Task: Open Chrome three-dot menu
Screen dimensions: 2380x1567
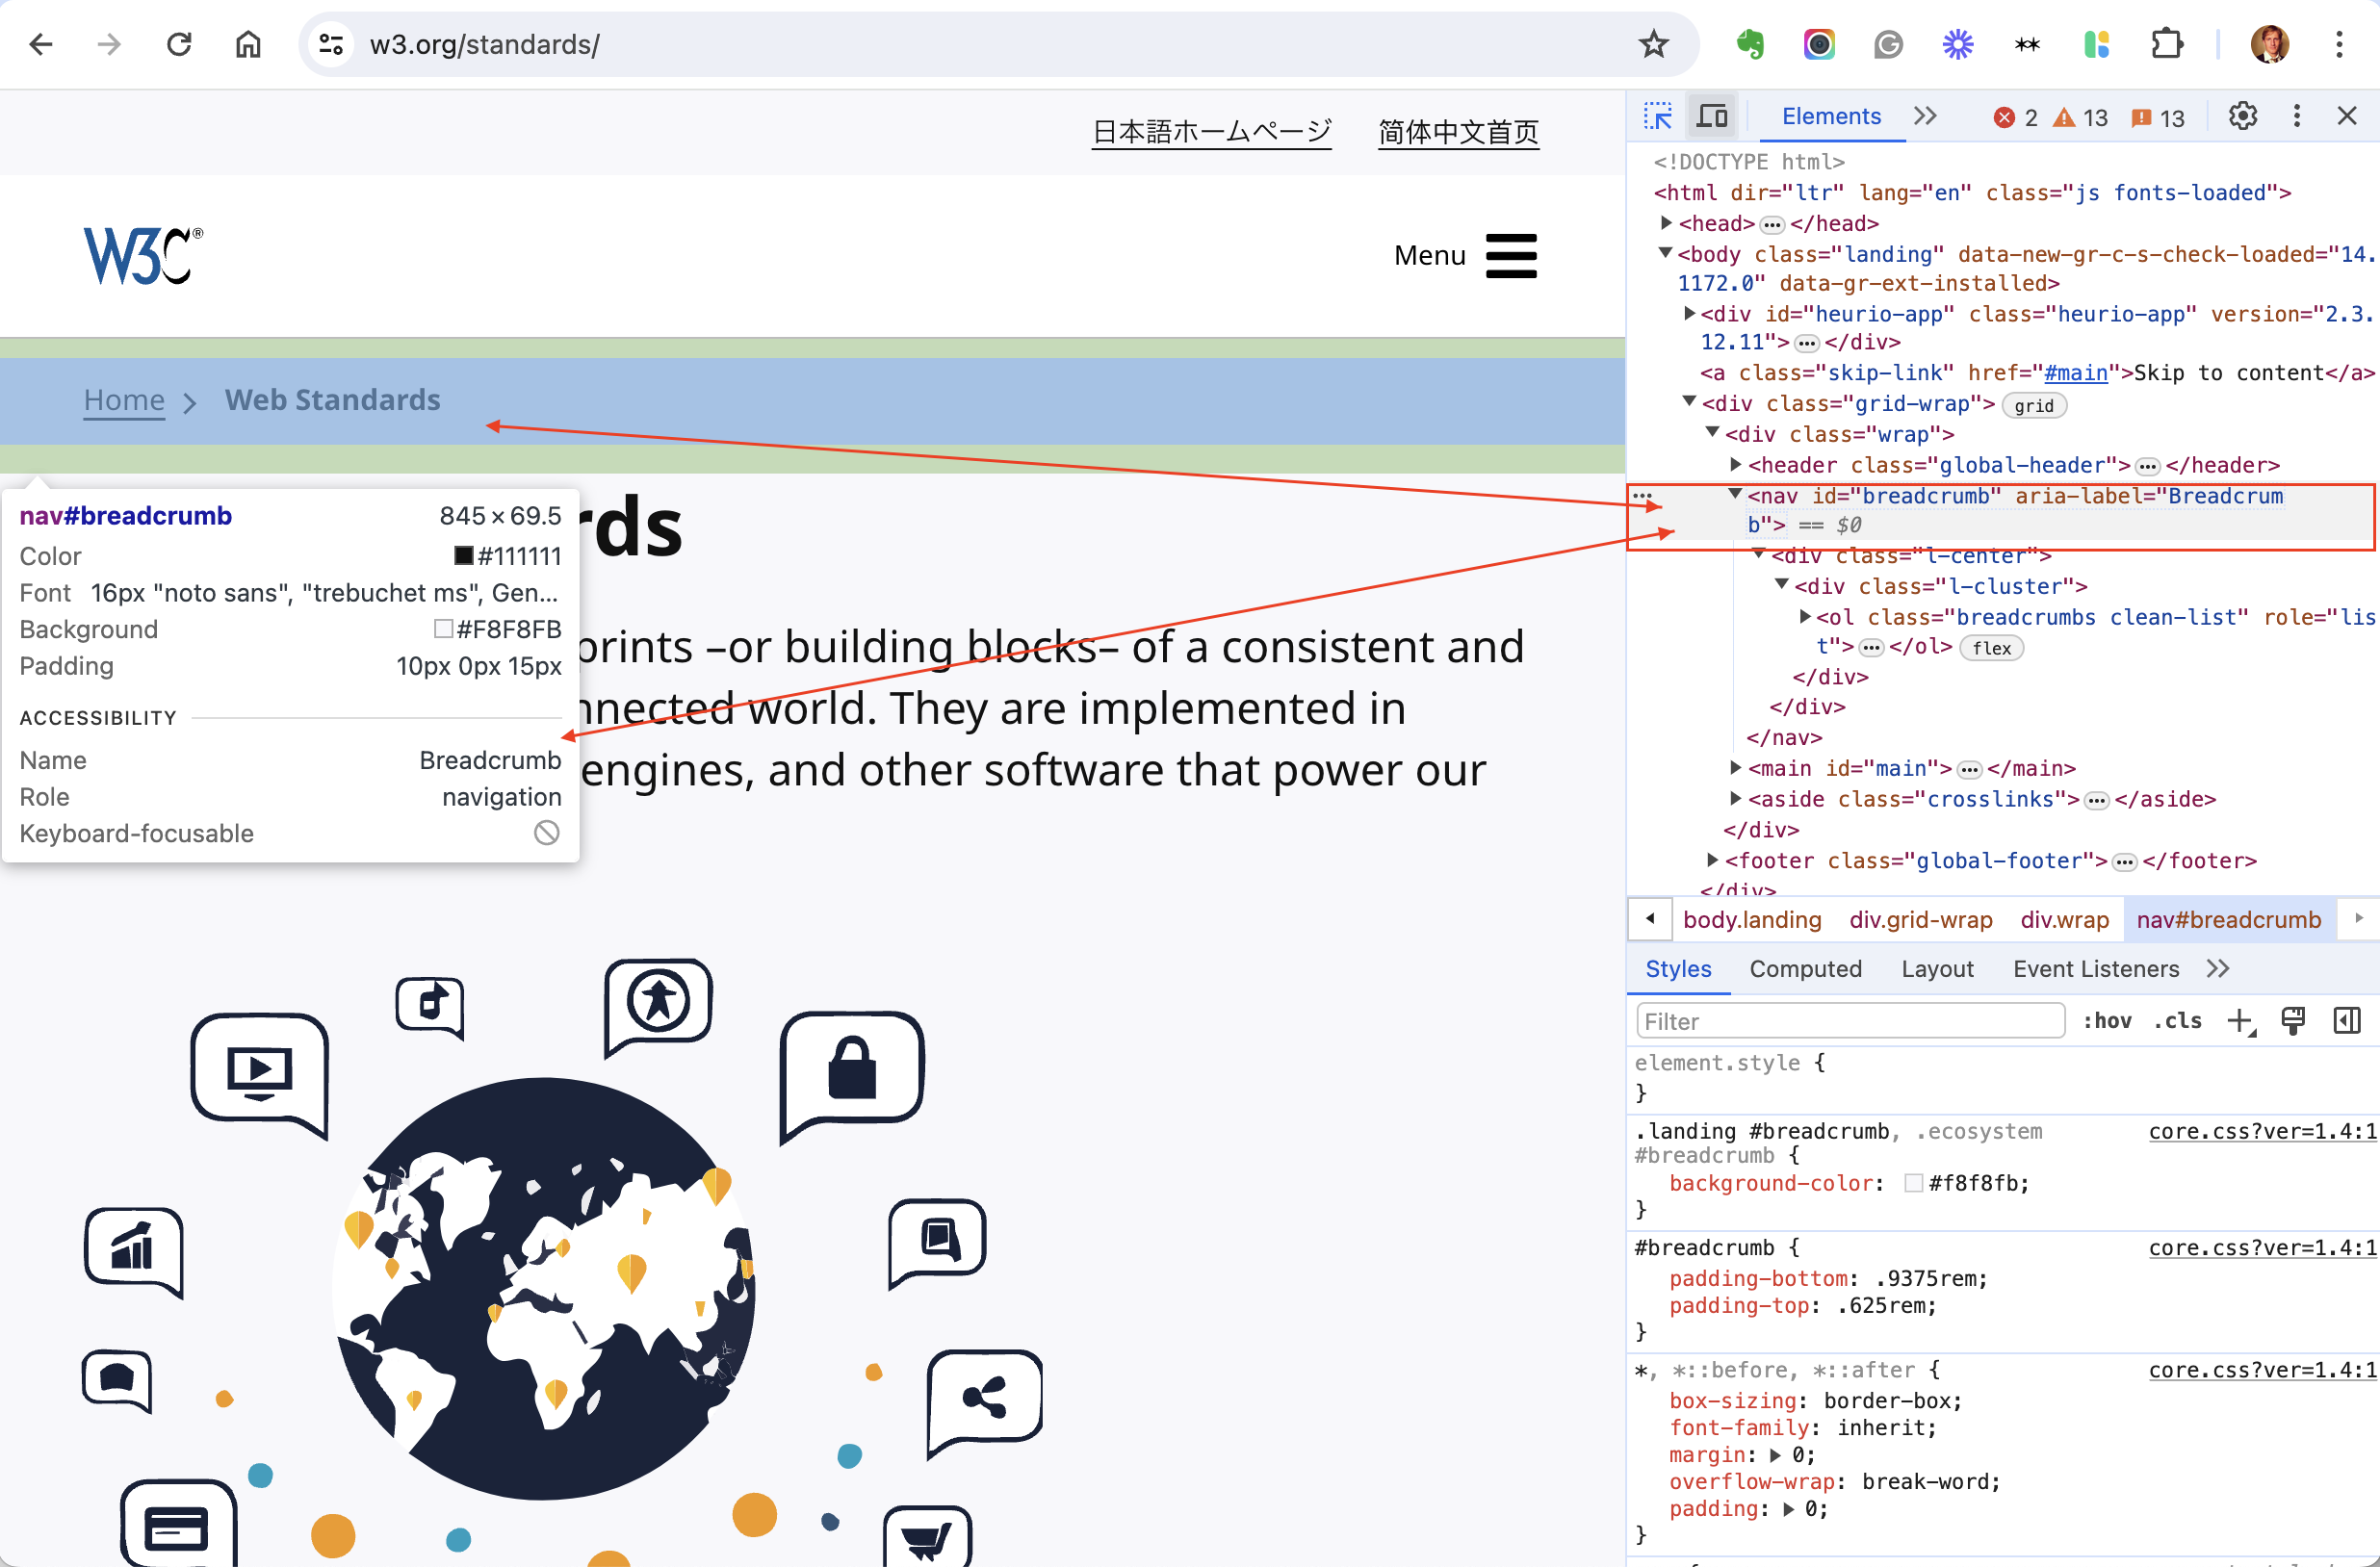Action: (x=2339, y=44)
